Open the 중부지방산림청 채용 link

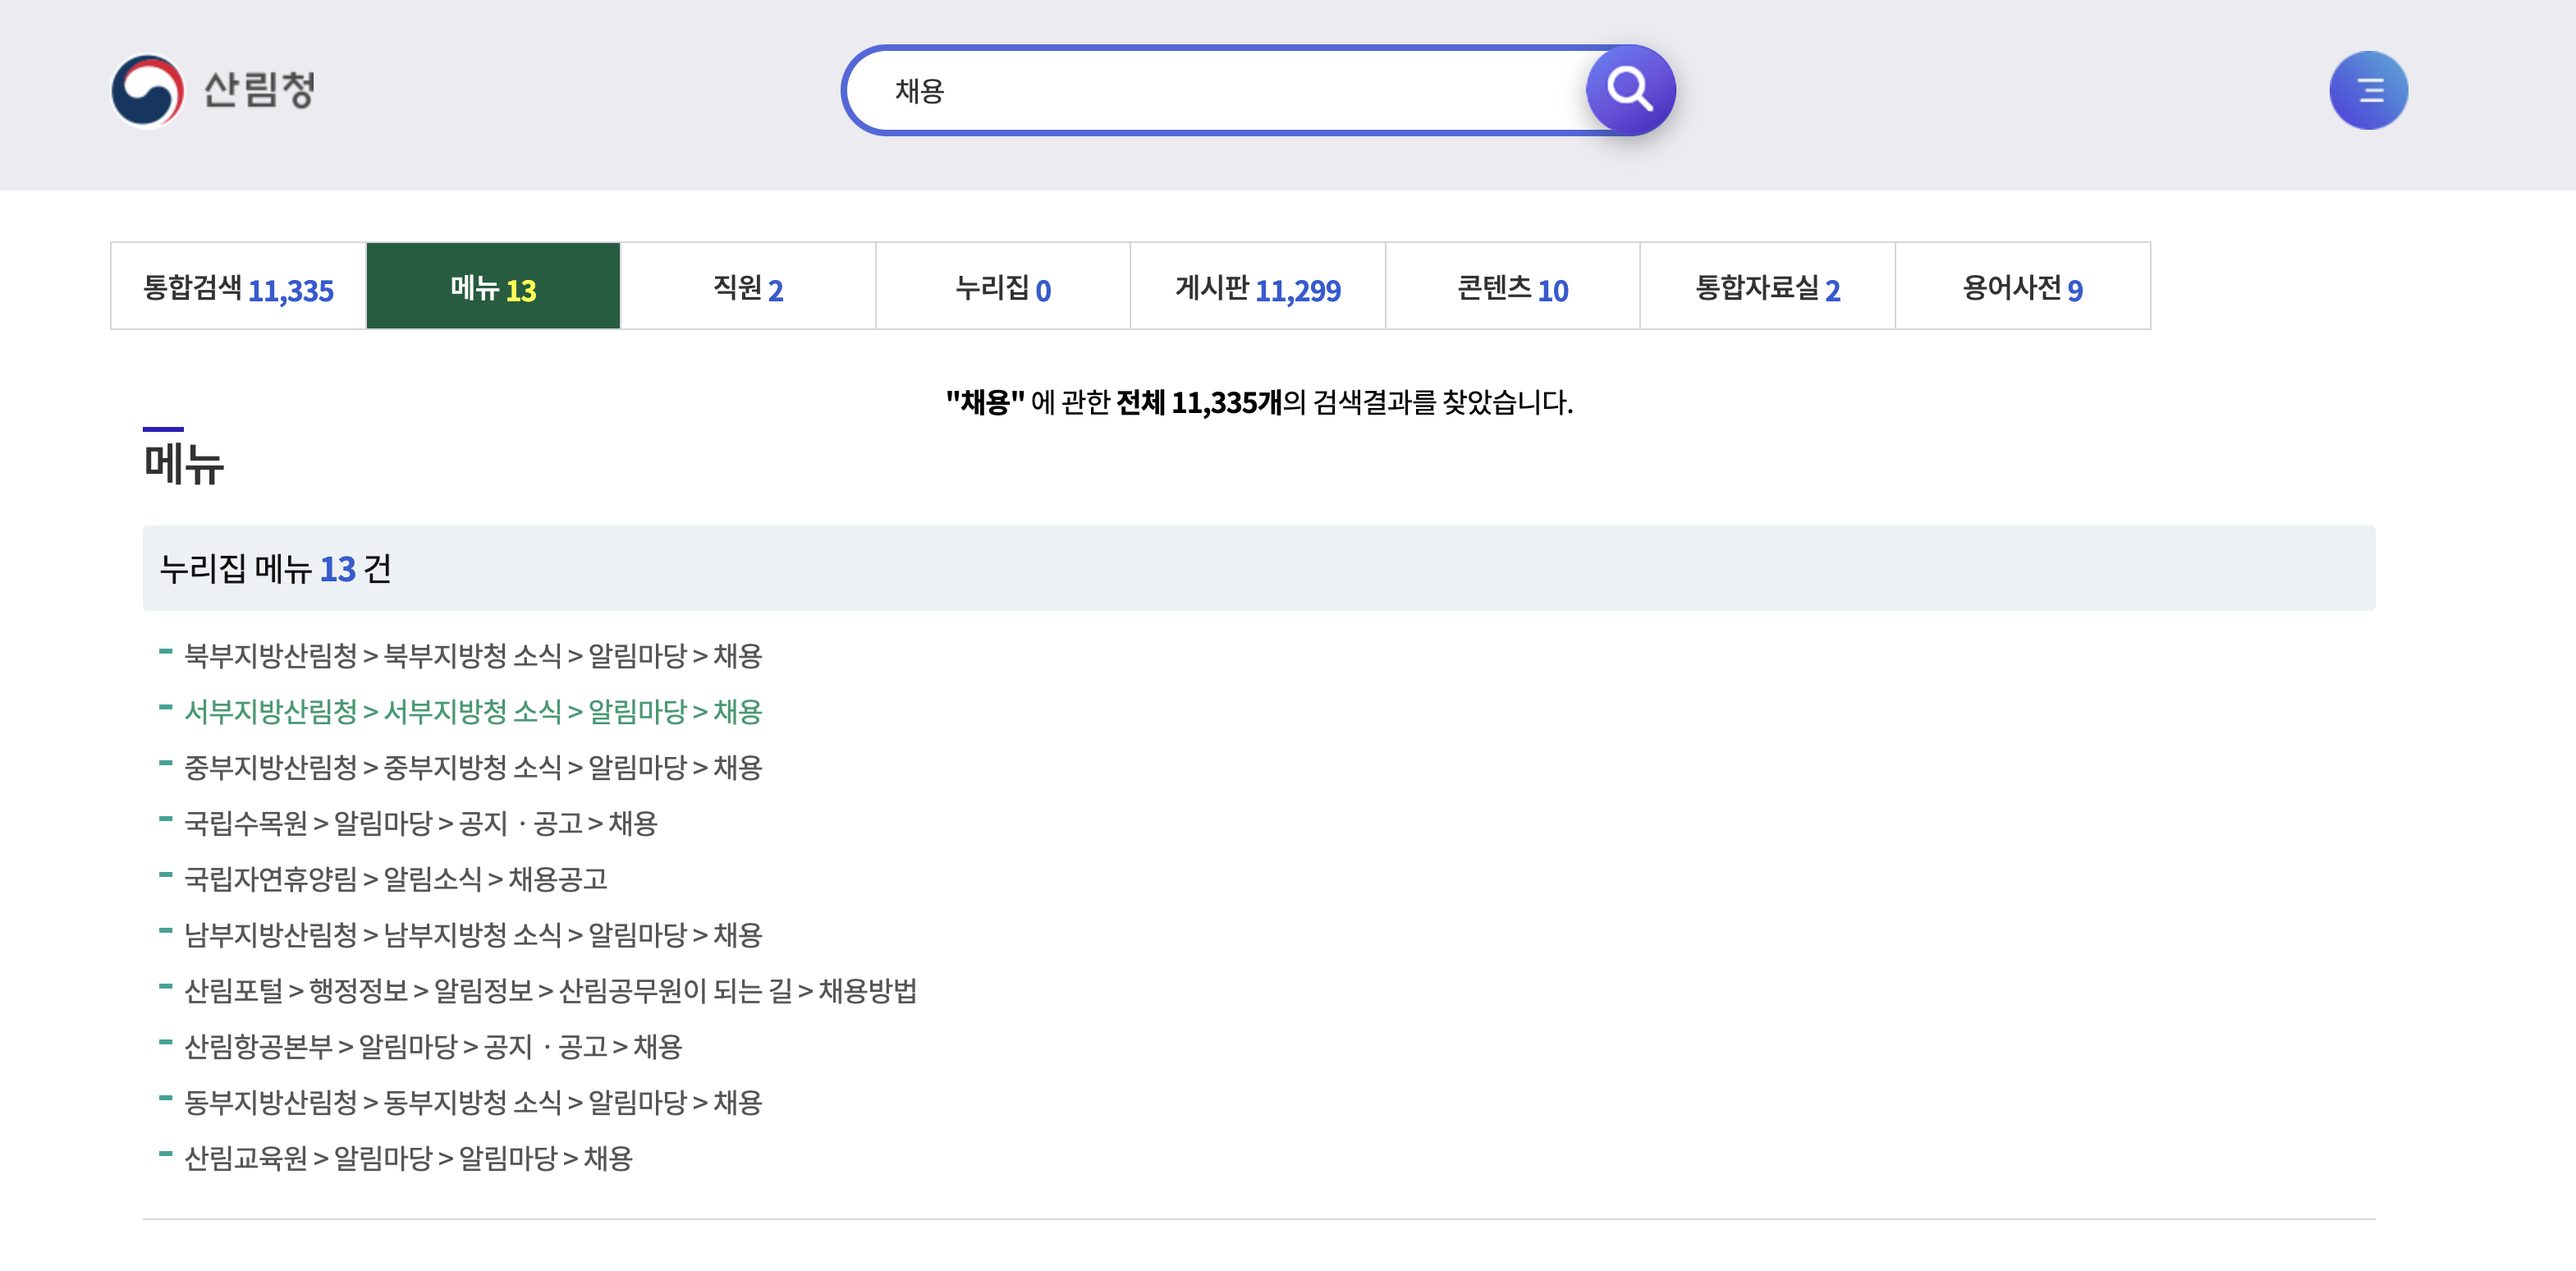tap(472, 768)
